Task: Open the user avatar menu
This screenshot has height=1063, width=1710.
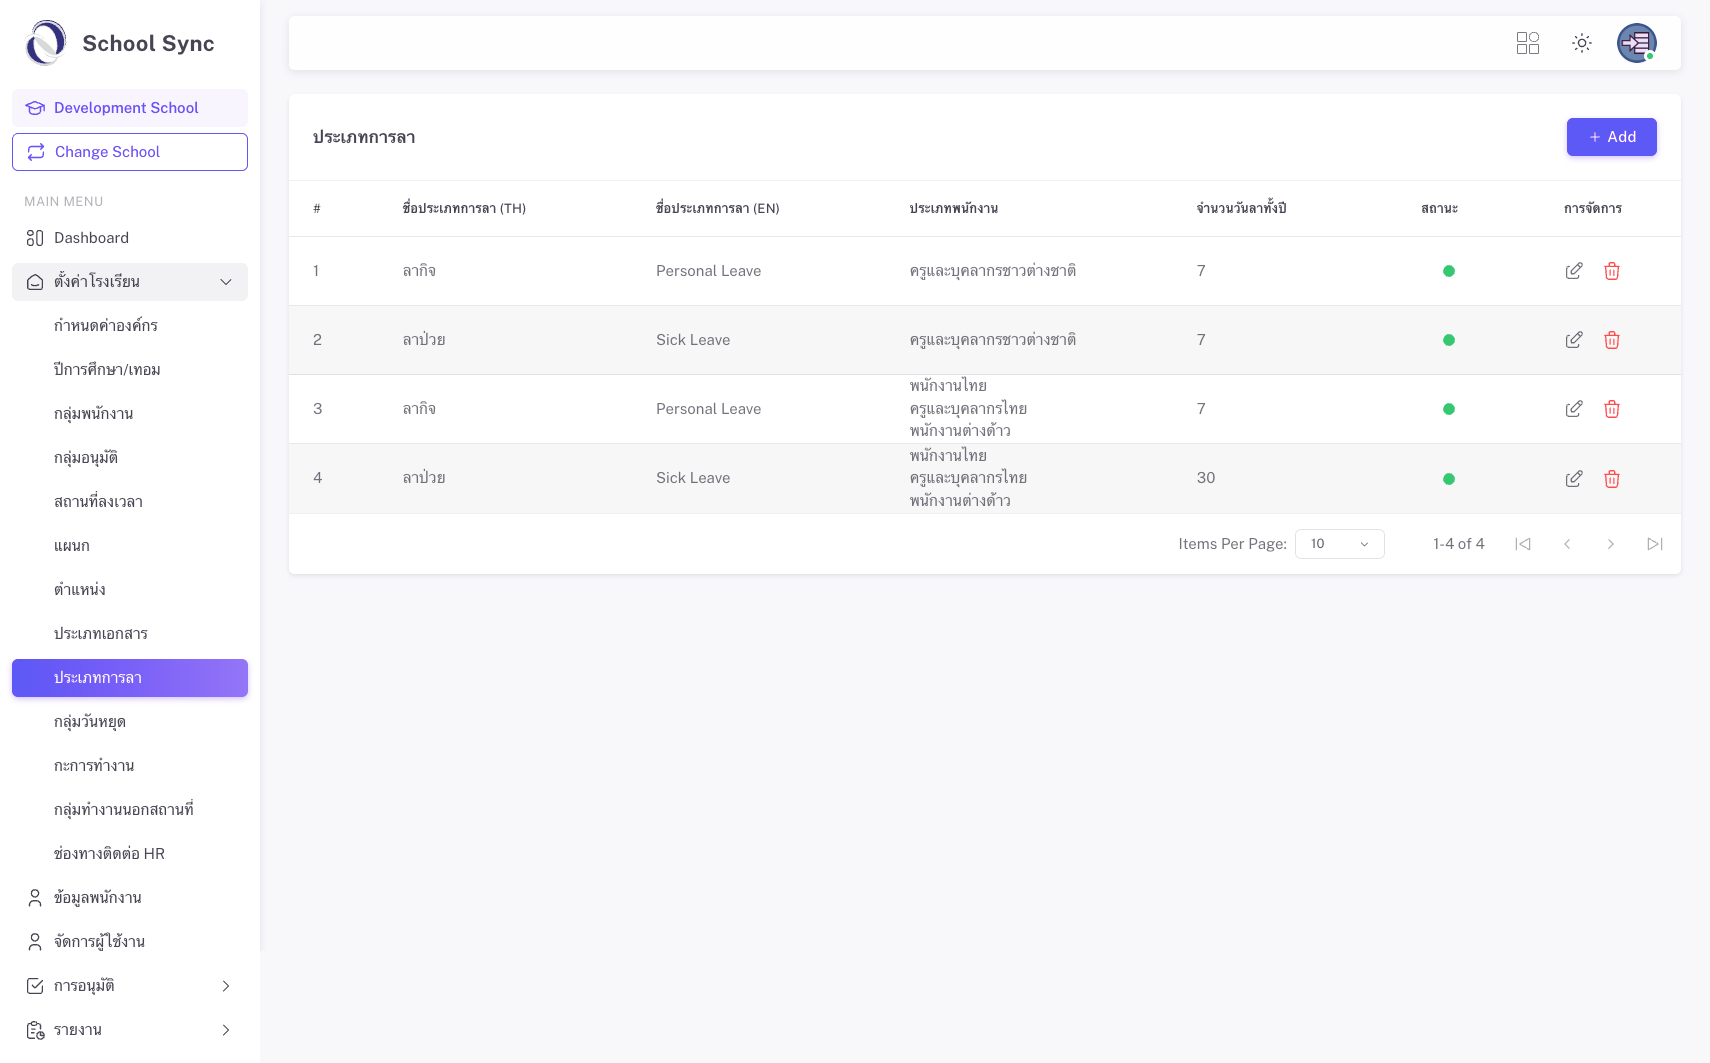Action: click(1637, 43)
